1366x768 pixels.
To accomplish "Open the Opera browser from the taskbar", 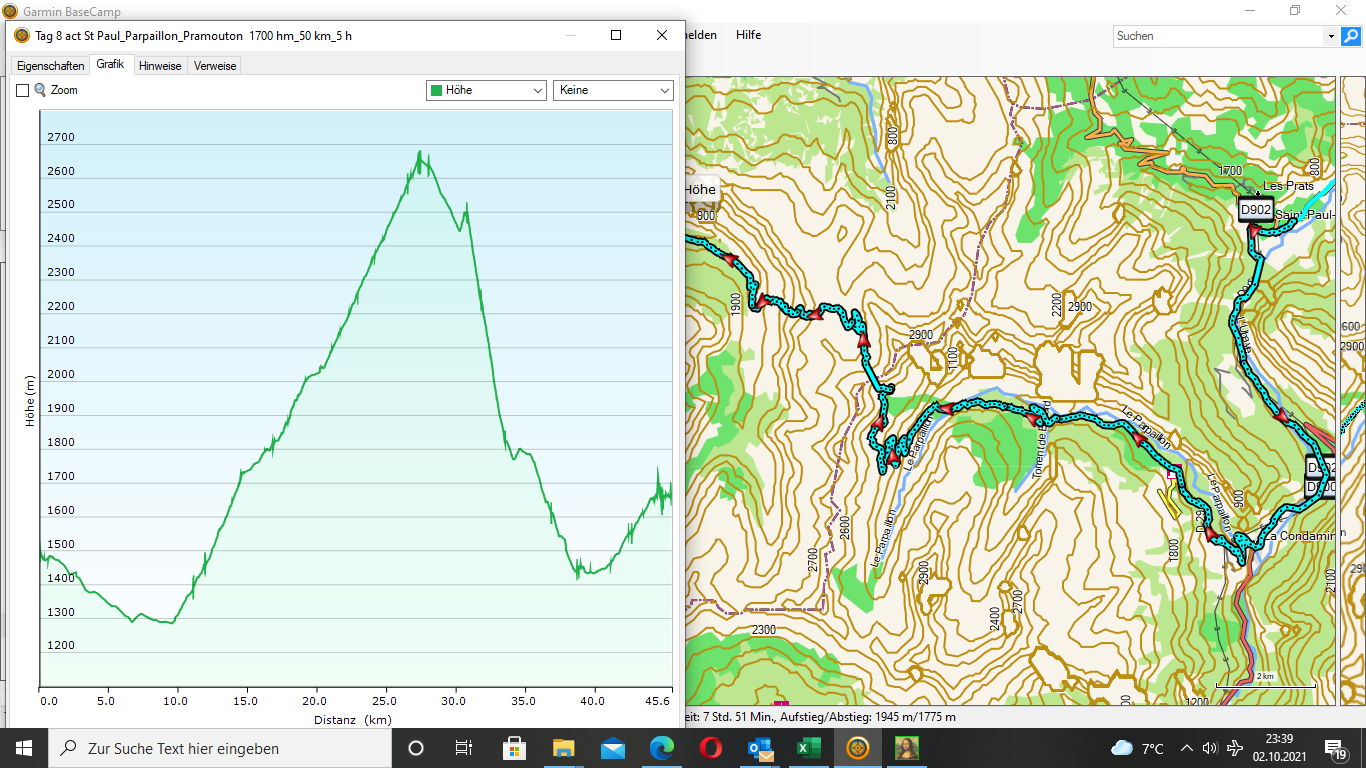I will (711, 748).
